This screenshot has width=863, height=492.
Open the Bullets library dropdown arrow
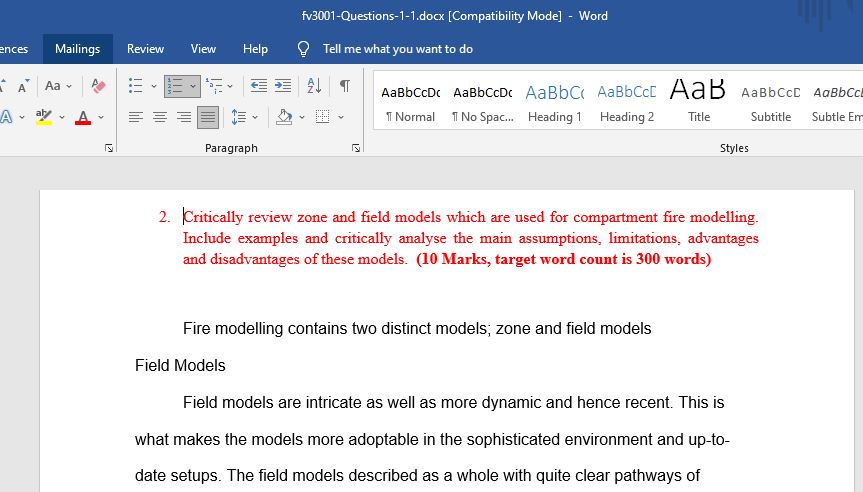click(x=154, y=86)
